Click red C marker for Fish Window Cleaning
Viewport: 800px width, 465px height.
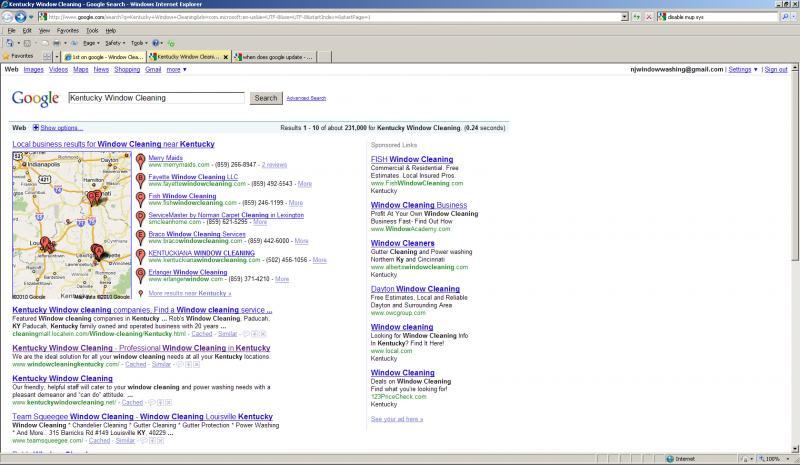coord(141,199)
